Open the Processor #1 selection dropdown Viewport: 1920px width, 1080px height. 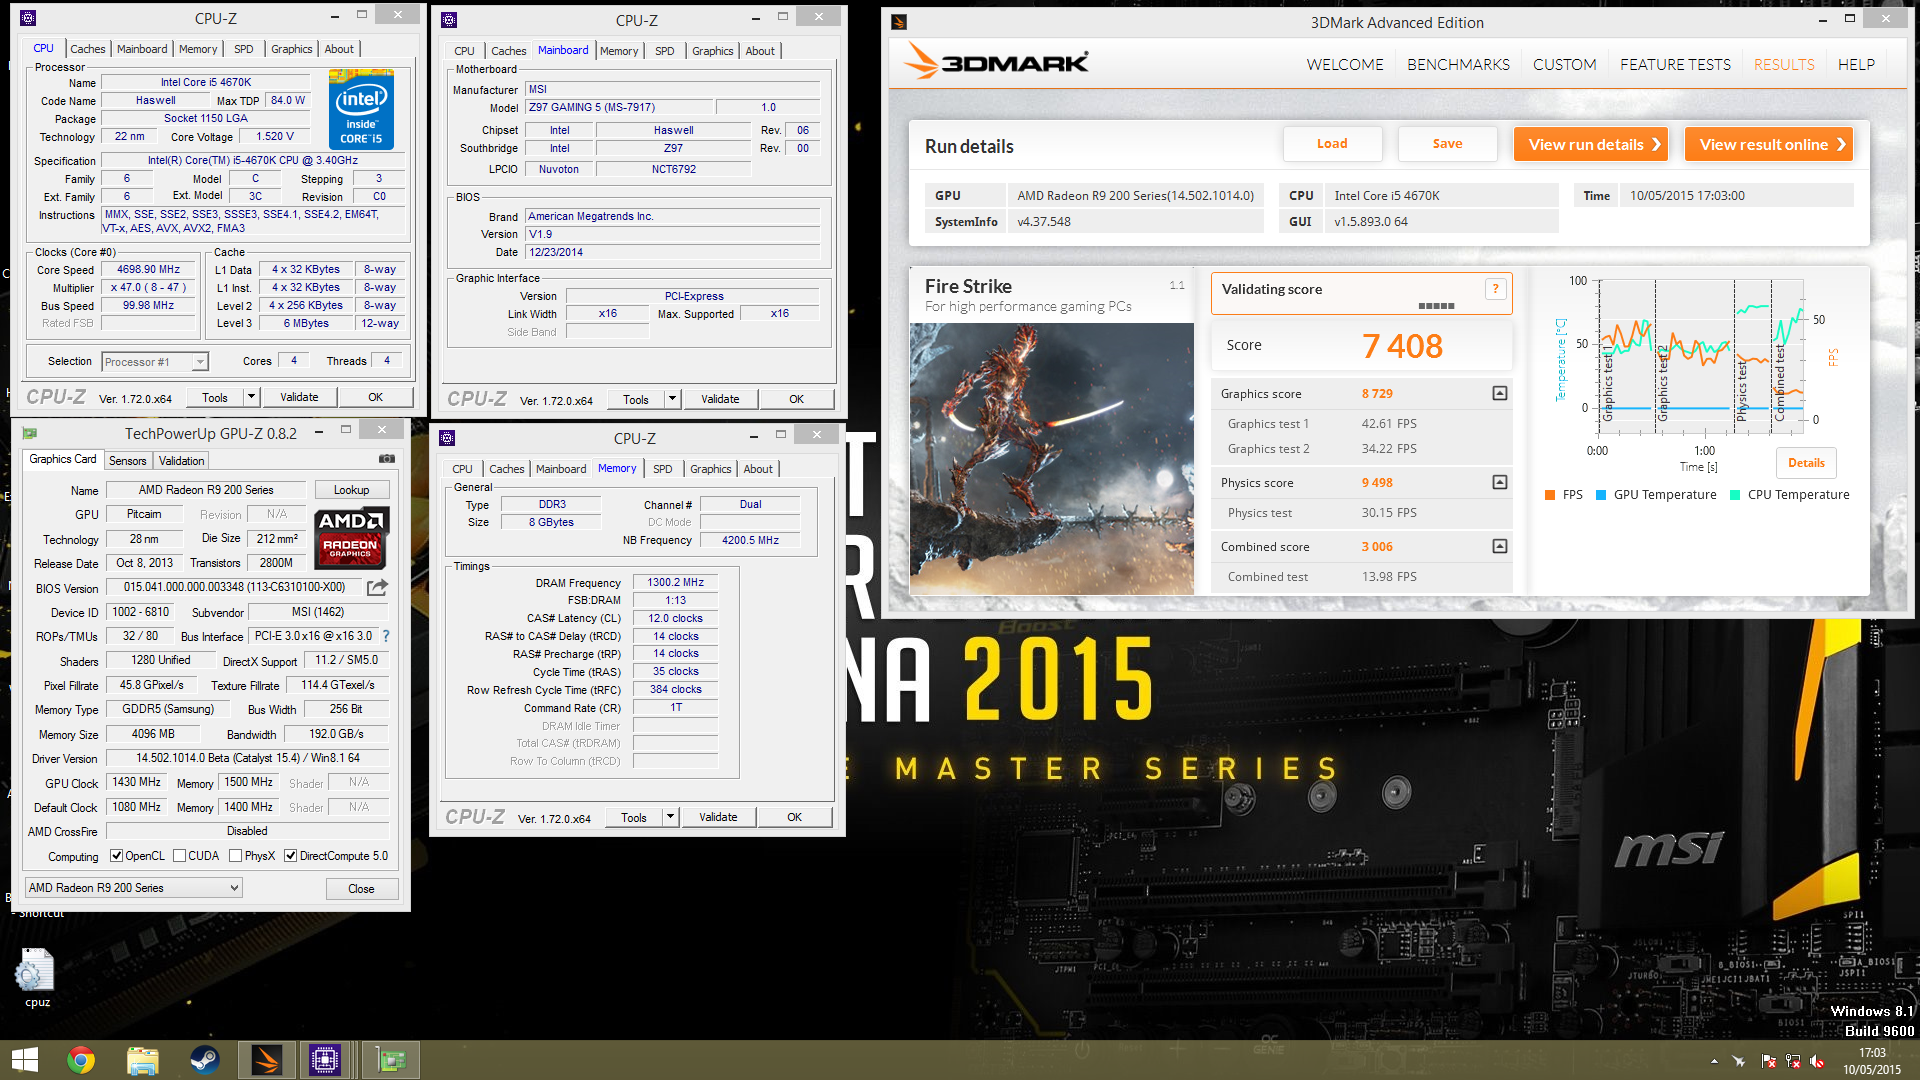(154, 362)
